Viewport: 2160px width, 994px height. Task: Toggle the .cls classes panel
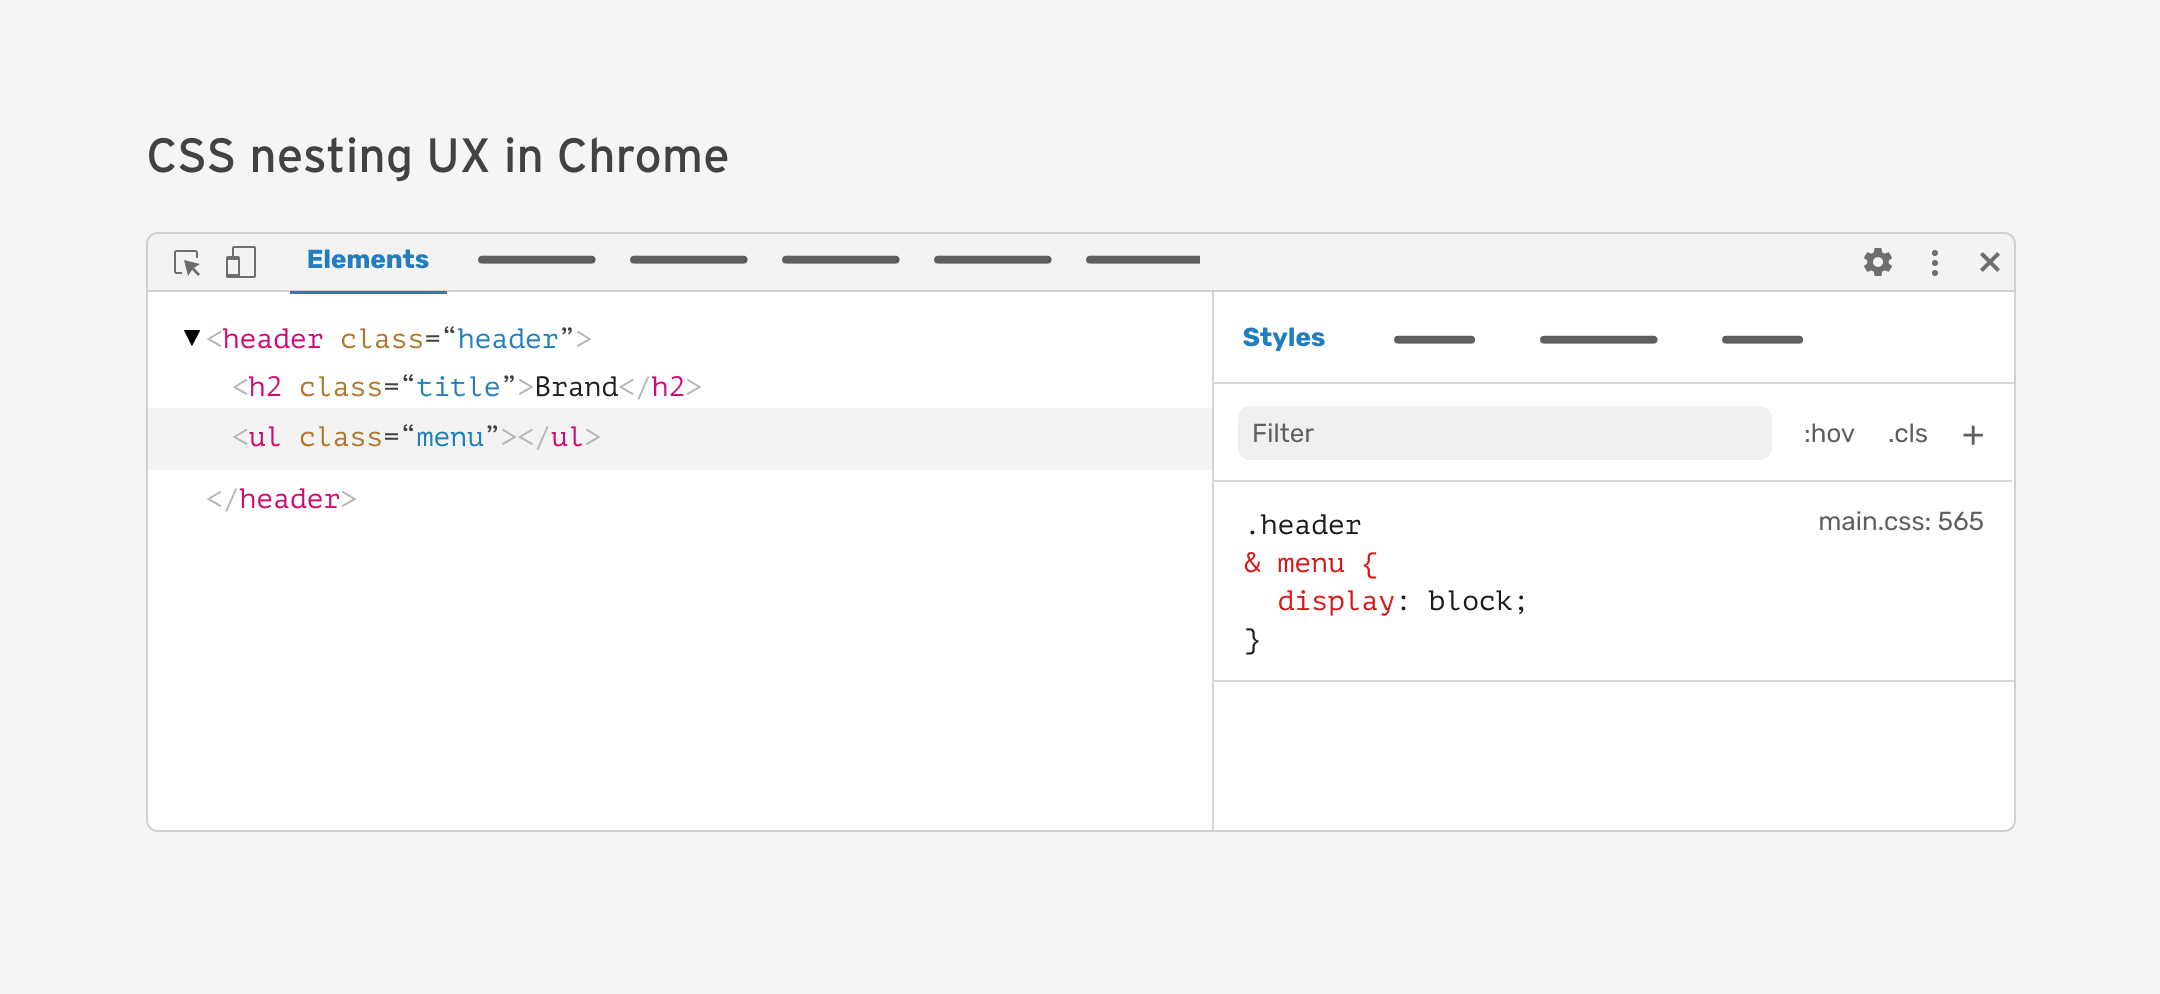pyautogui.click(x=1907, y=434)
